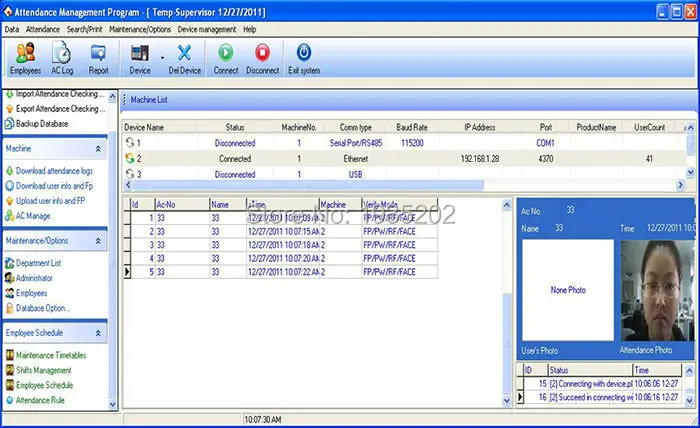The width and height of the screenshot is (700, 428).
Task: Collapse the Machine sidebar section
Action: pyautogui.click(x=98, y=149)
